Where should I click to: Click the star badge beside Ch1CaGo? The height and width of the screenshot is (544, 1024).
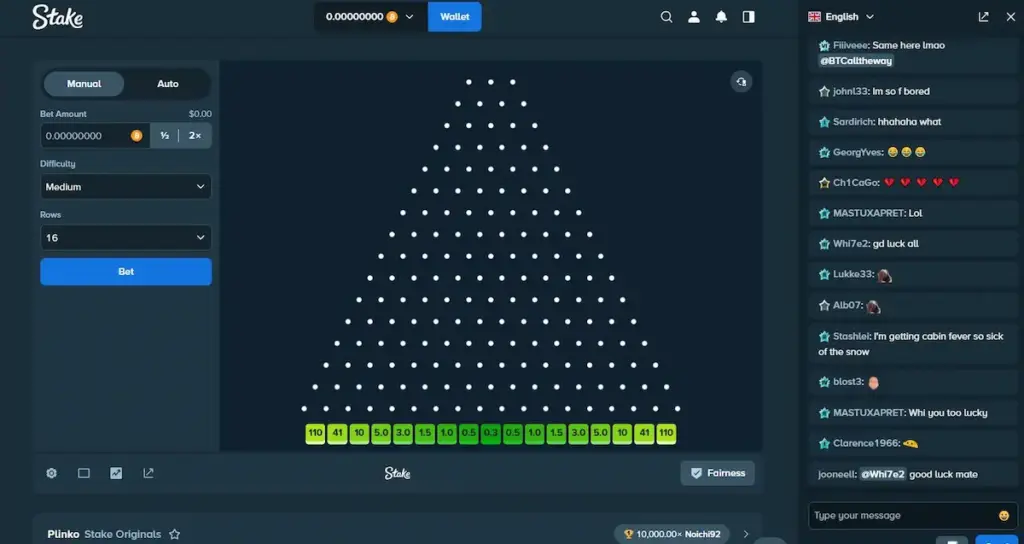pyautogui.click(x=824, y=183)
